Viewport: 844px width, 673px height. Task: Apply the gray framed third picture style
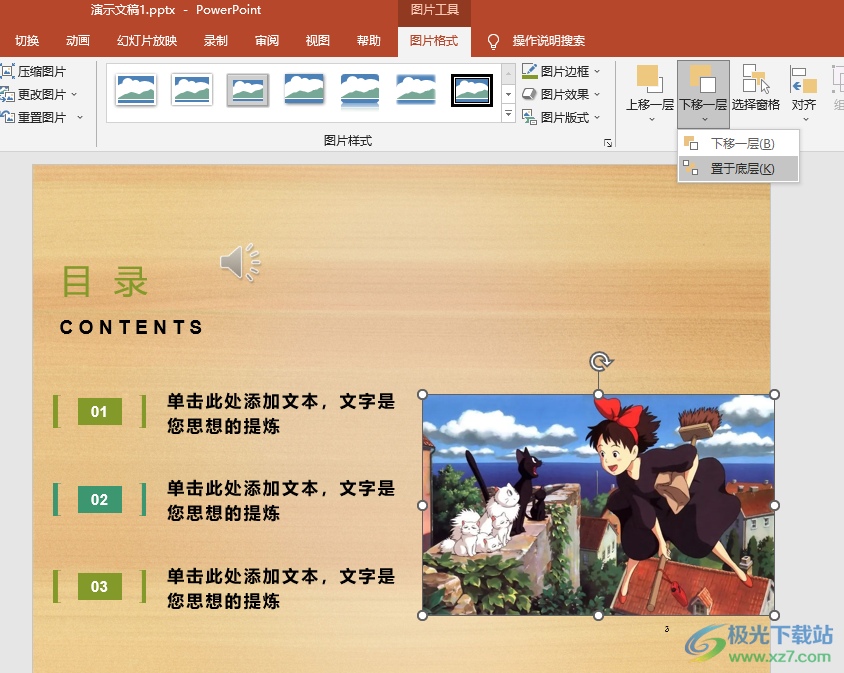coord(248,90)
